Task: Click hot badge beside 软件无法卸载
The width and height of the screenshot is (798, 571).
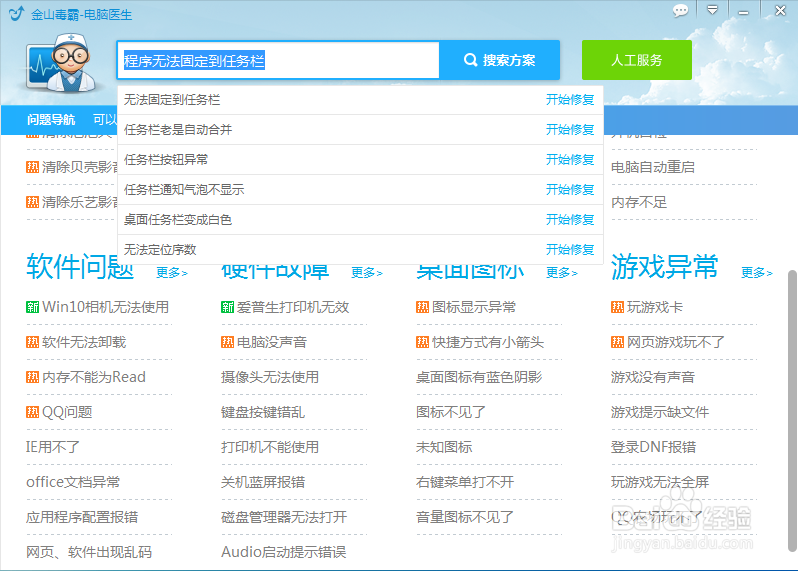Action: point(33,342)
